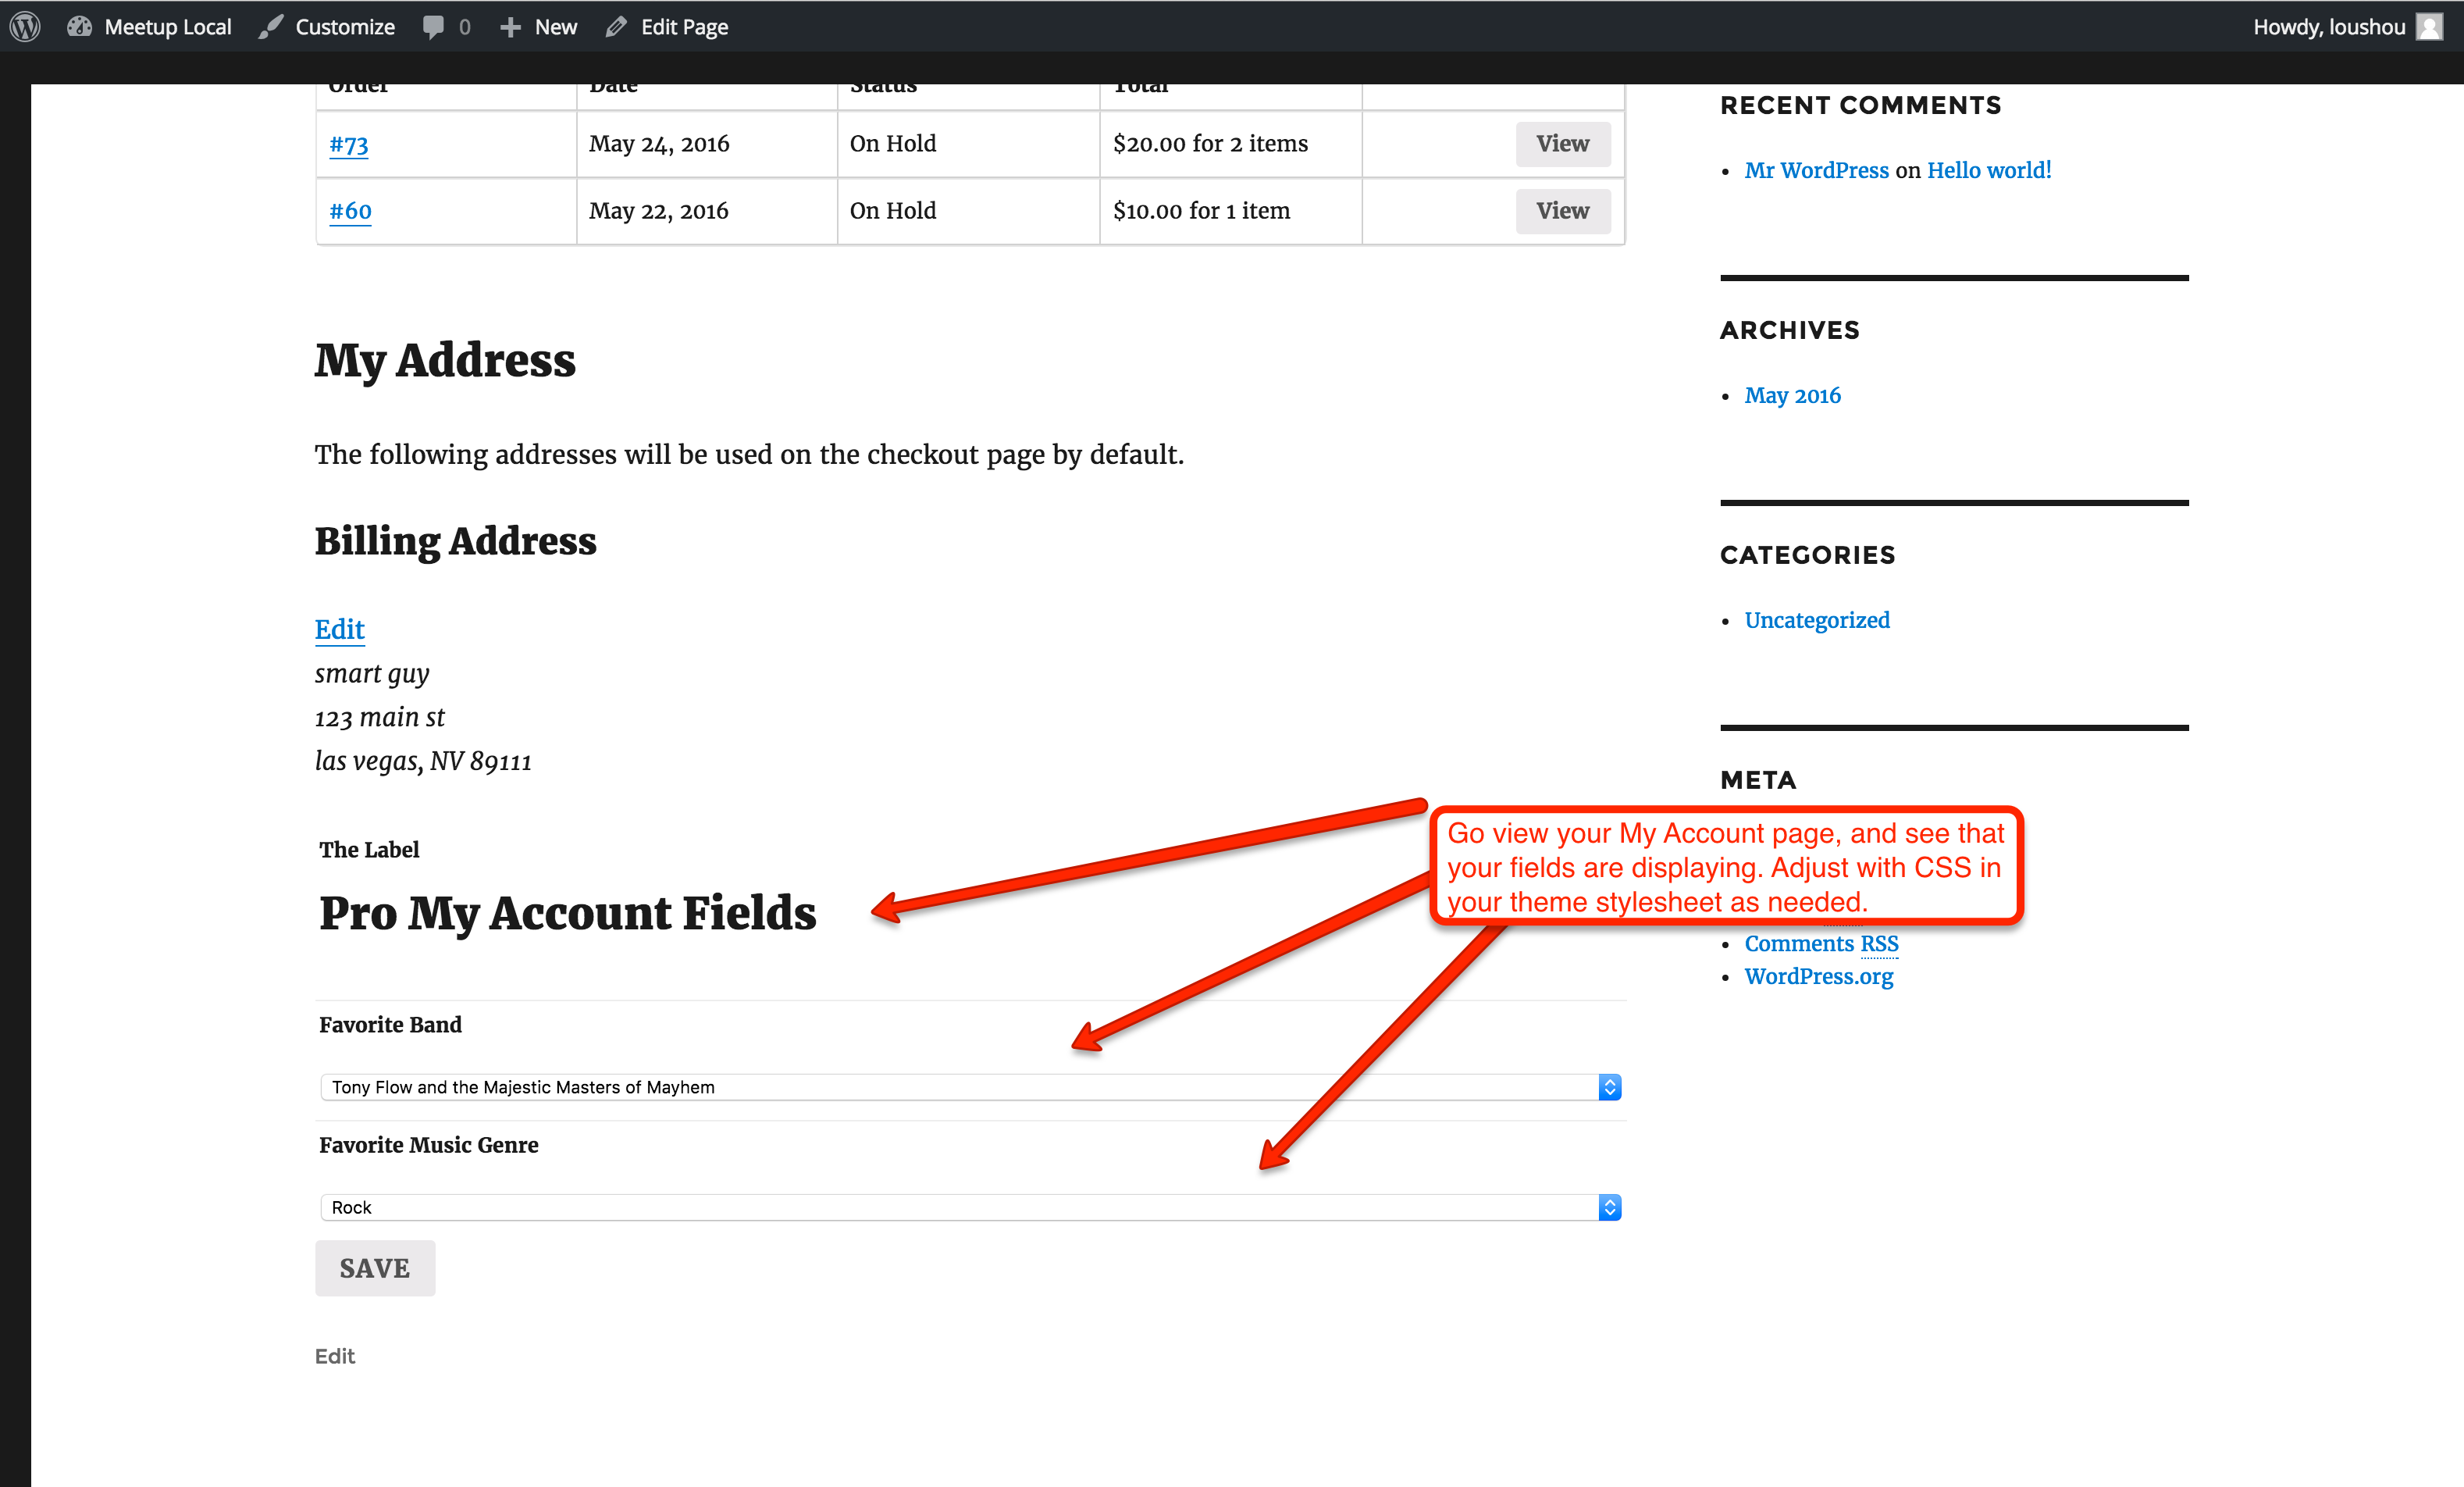Open the Hello world! post link
This screenshot has height=1487, width=2464.
click(x=1989, y=170)
